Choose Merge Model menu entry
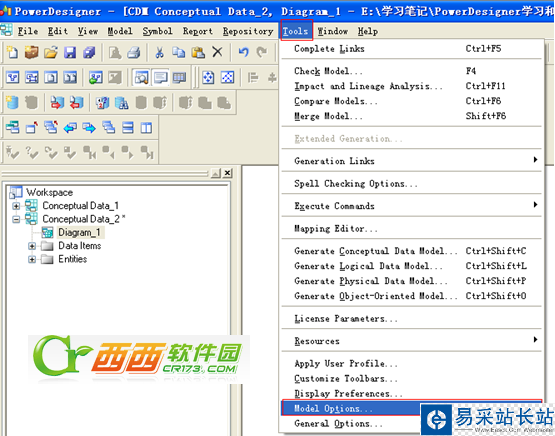The width and height of the screenshot is (555, 436). pos(412,116)
